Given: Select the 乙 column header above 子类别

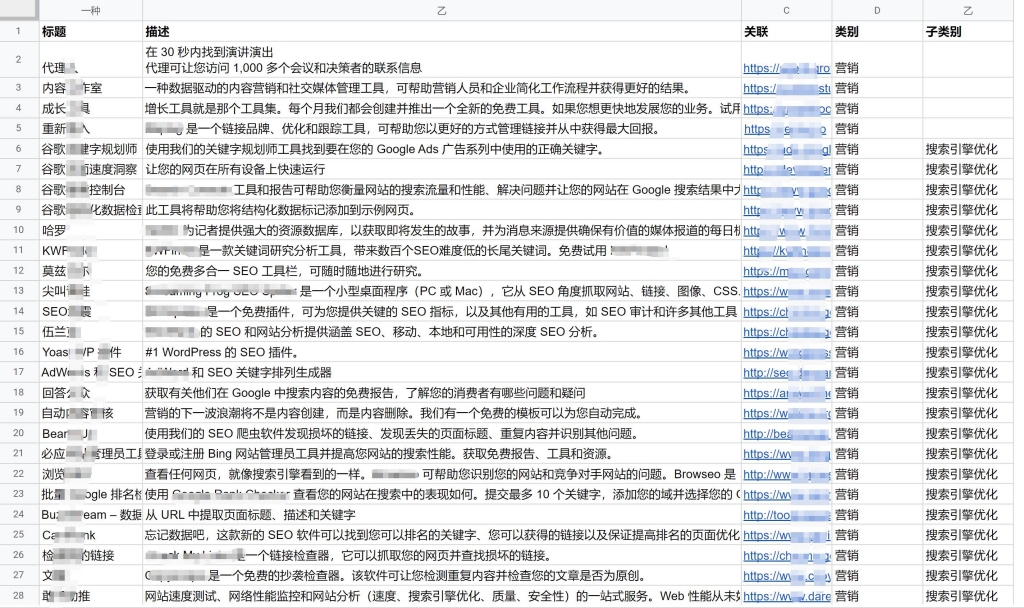Looking at the screenshot, I should (x=968, y=10).
